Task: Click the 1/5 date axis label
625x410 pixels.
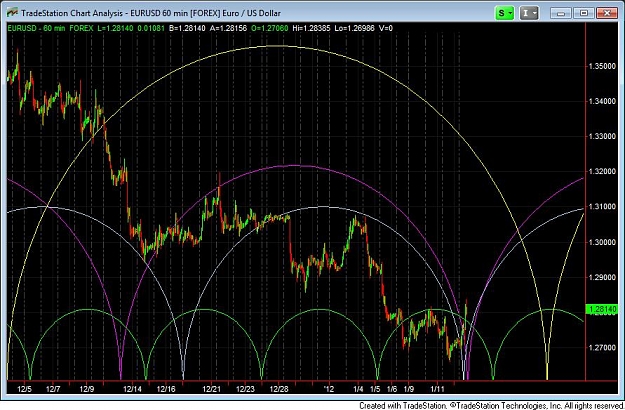Action: coord(375,389)
